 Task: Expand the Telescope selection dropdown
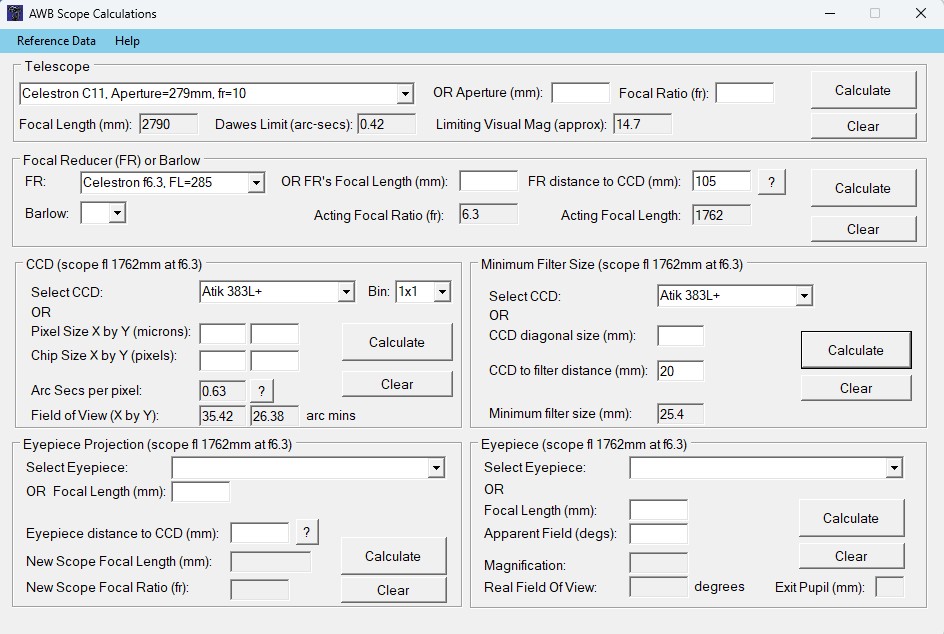click(x=405, y=94)
